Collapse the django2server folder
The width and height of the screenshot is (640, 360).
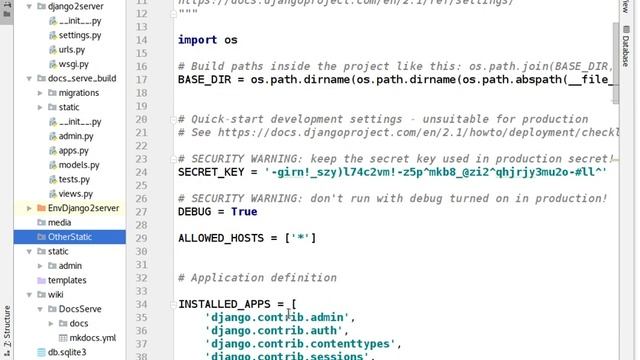tap(29, 7)
